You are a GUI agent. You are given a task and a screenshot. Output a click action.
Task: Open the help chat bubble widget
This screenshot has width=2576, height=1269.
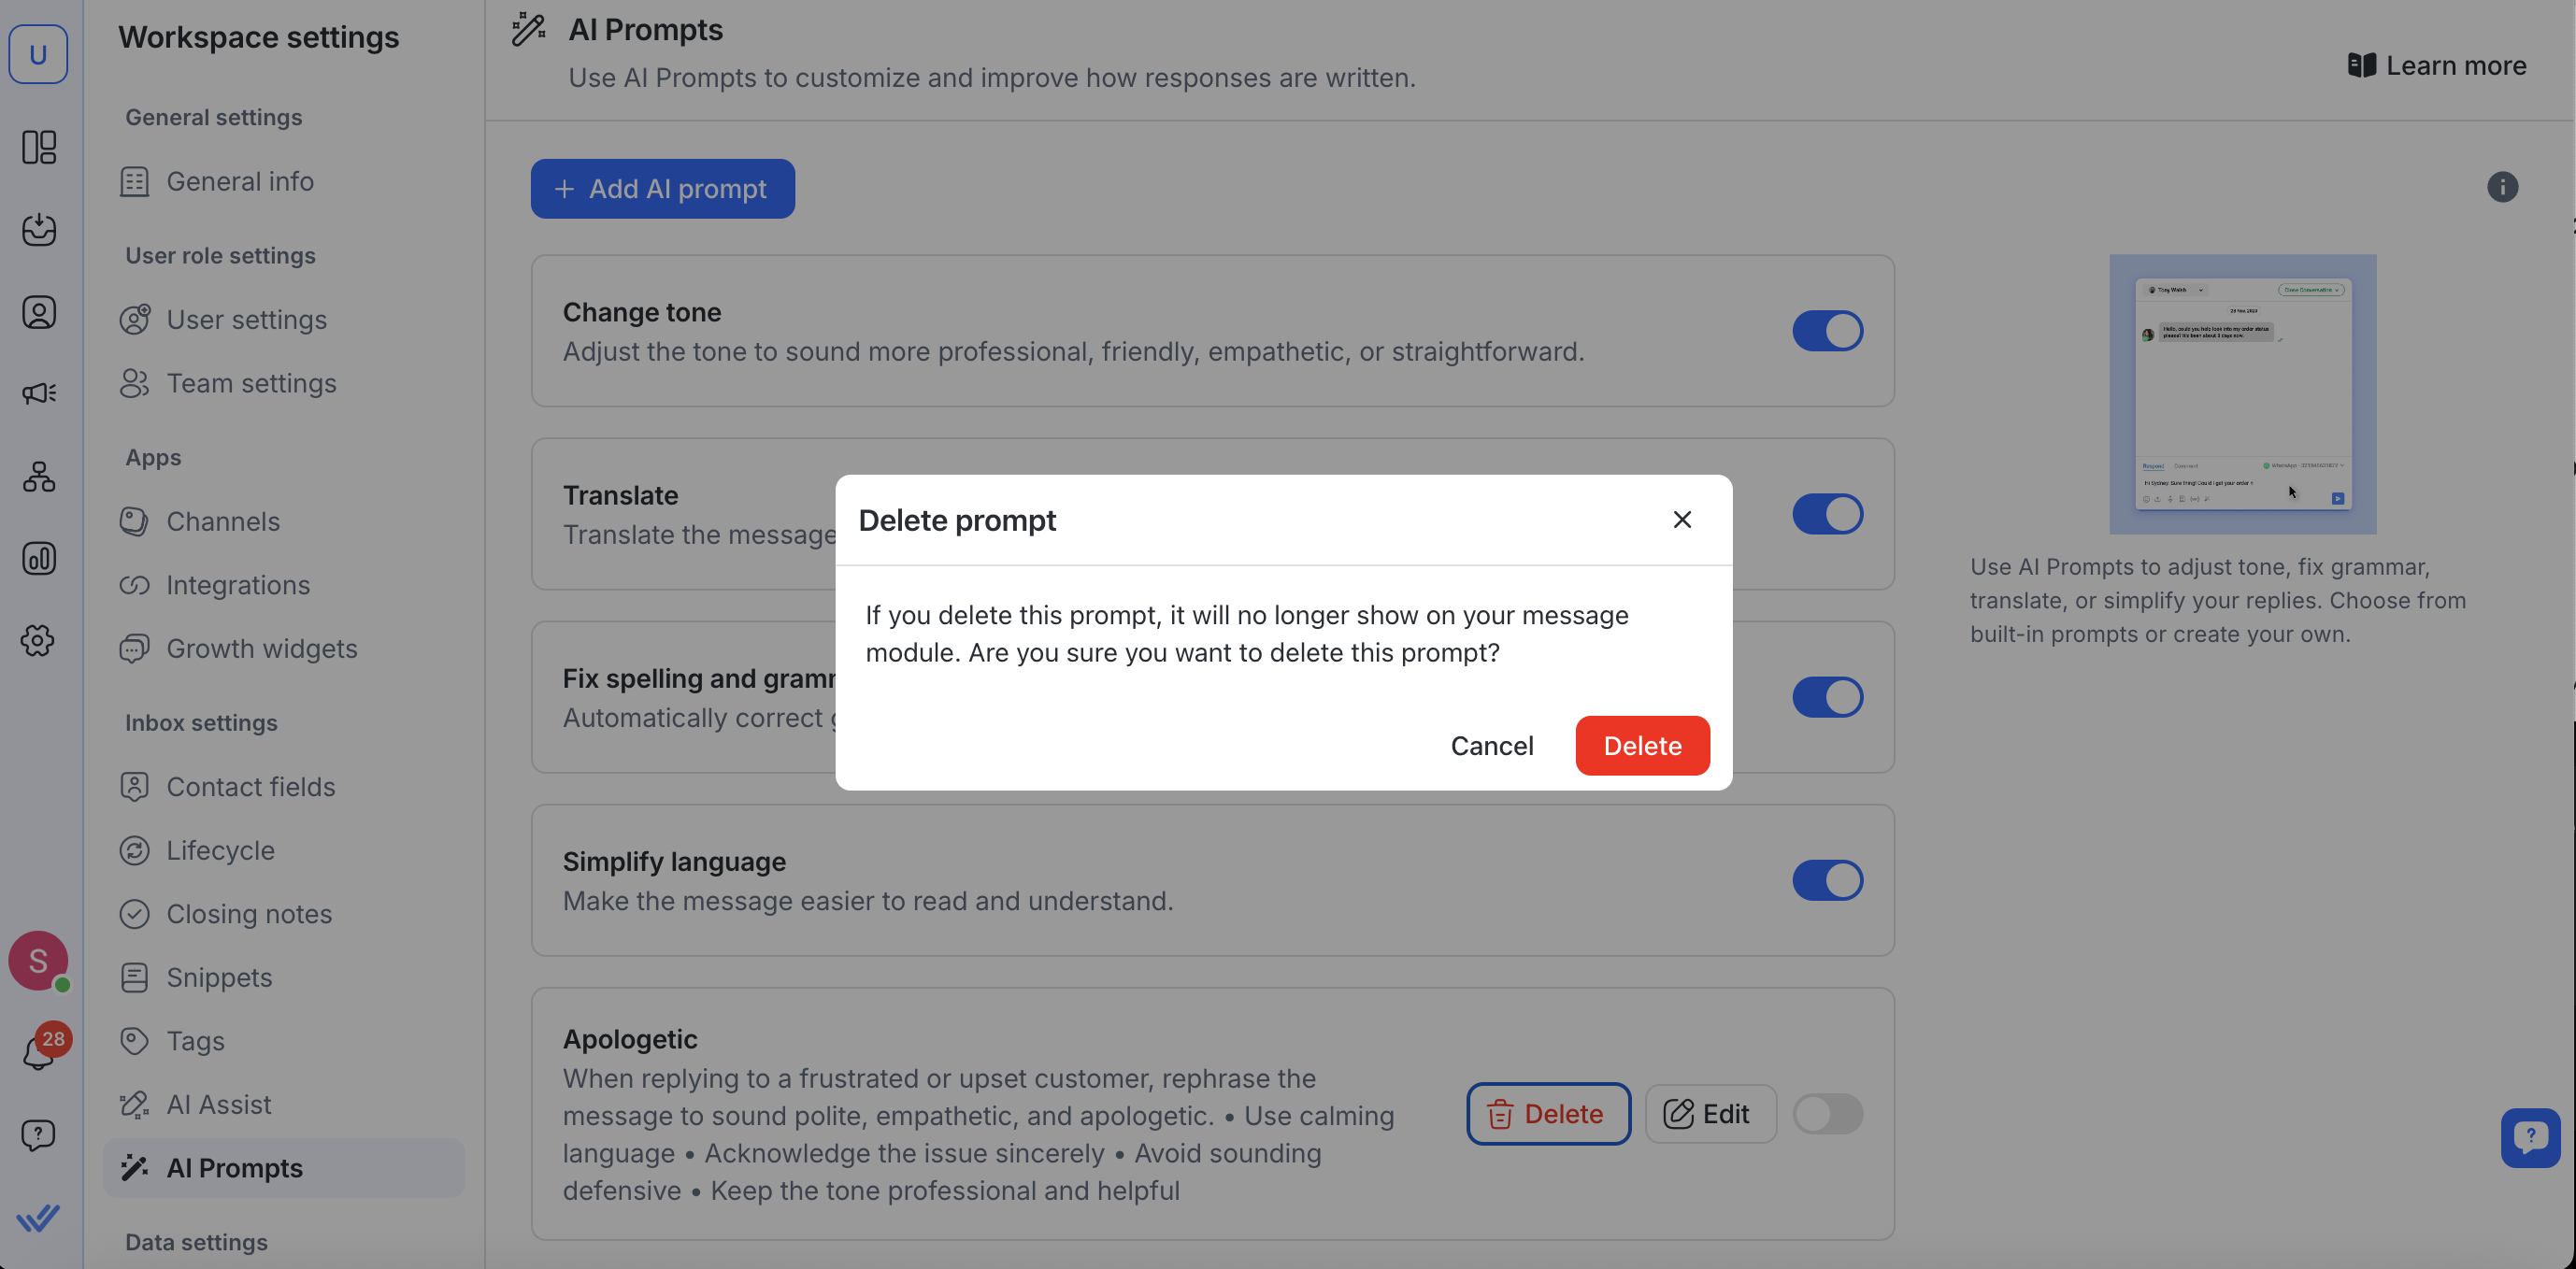tap(2530, 1137)
